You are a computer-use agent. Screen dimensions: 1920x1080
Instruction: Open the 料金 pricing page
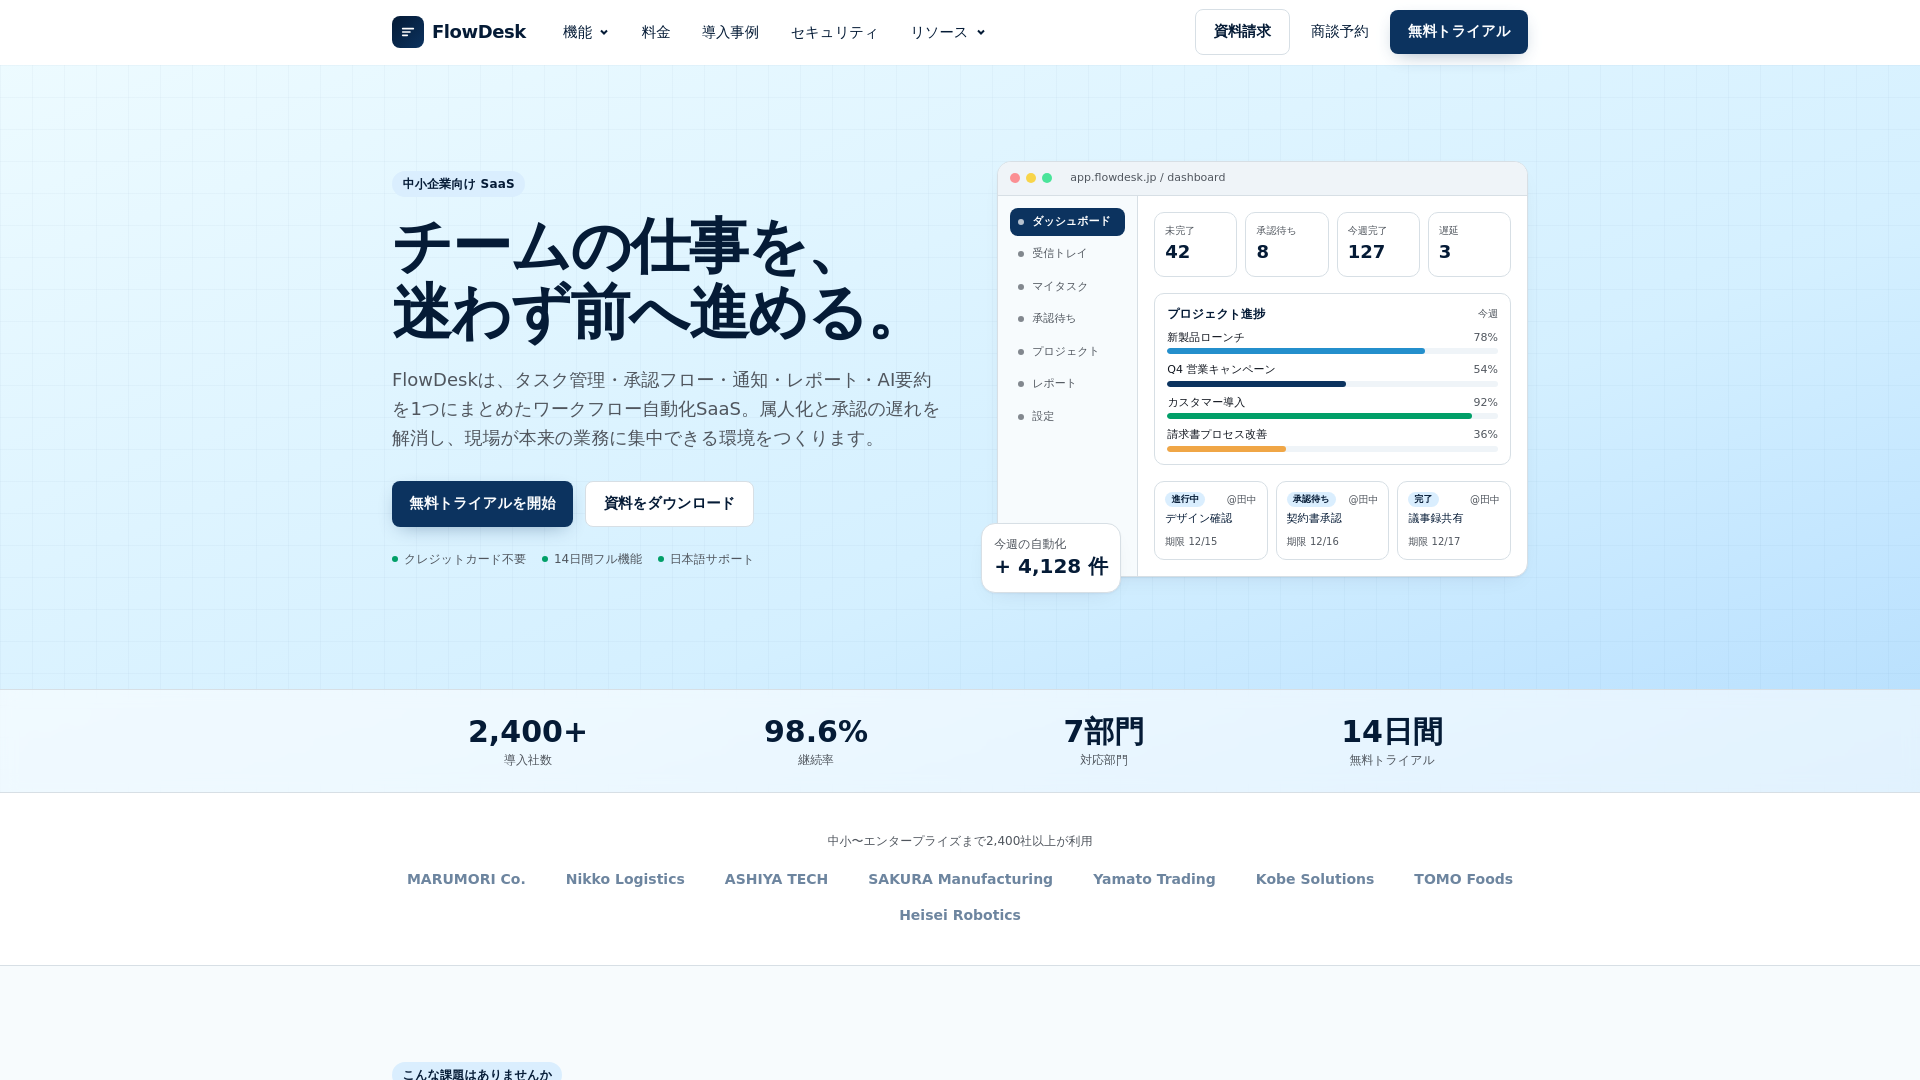[x=656, y=32]
